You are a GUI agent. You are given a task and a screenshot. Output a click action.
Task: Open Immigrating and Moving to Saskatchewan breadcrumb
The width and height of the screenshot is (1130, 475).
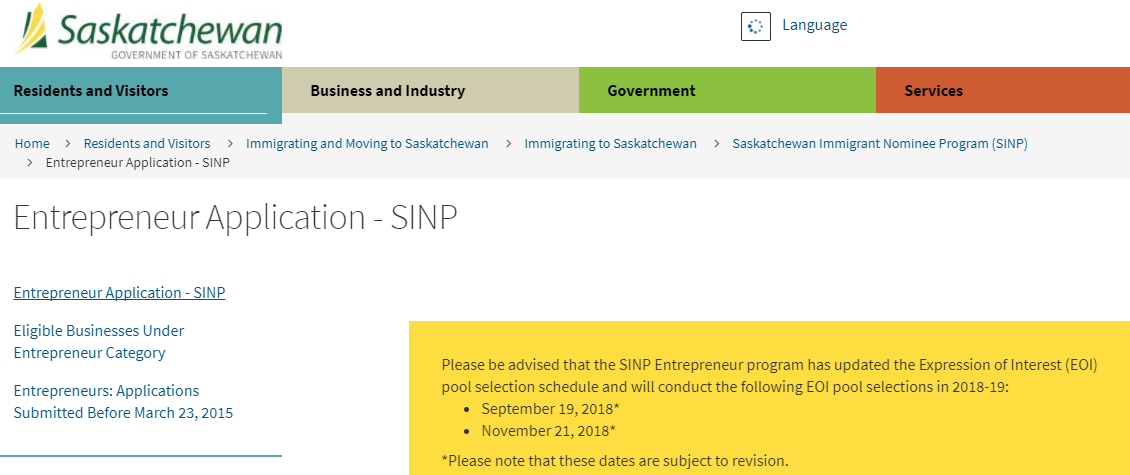[x=368, y=143]
